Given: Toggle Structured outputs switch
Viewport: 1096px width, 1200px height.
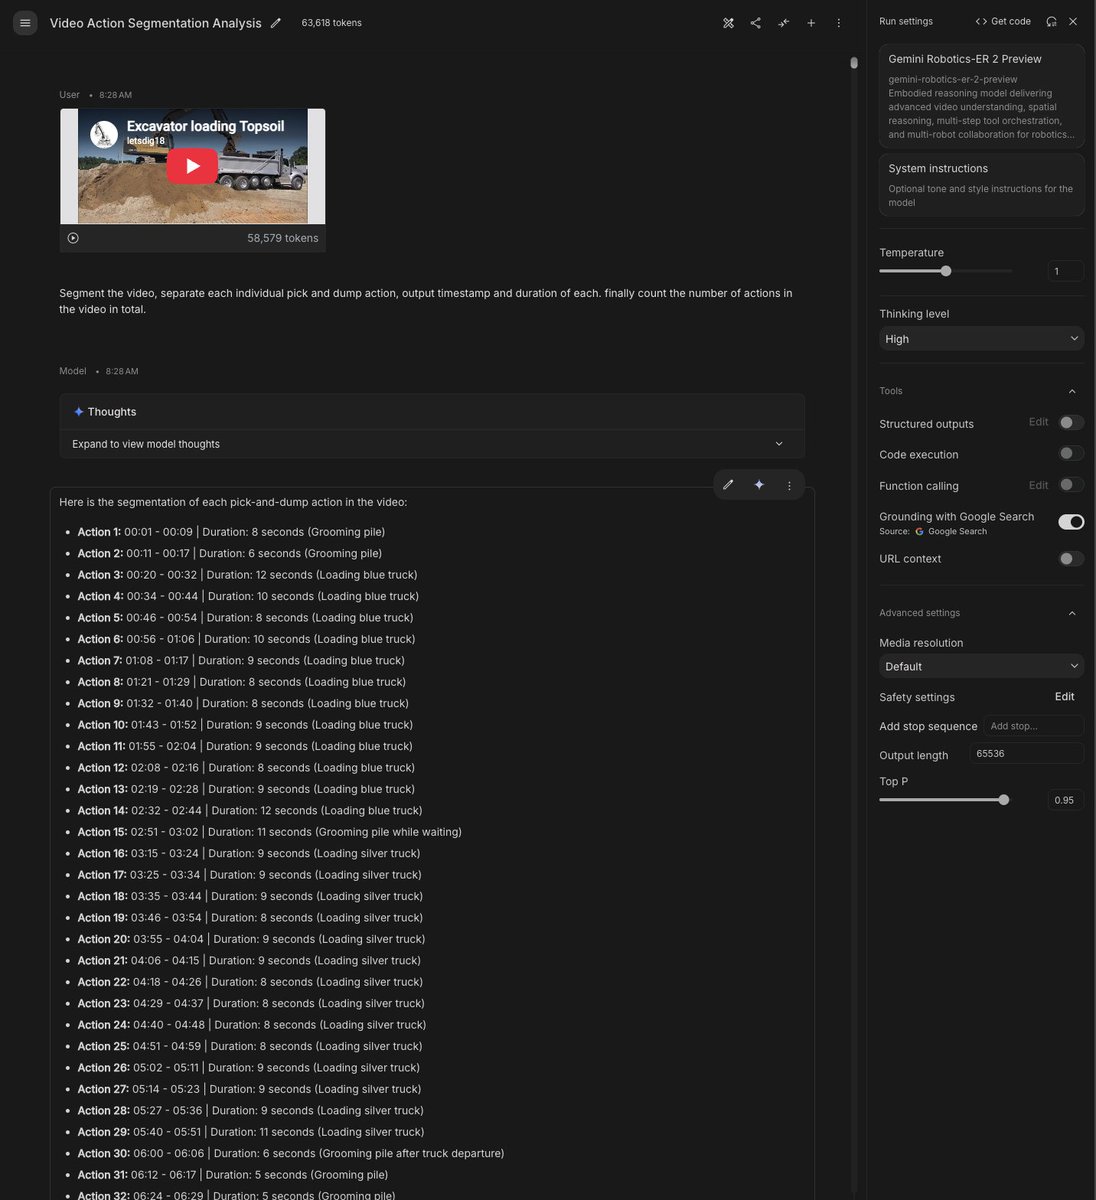Looking at the screenshot, I should tap(1071, 423).
